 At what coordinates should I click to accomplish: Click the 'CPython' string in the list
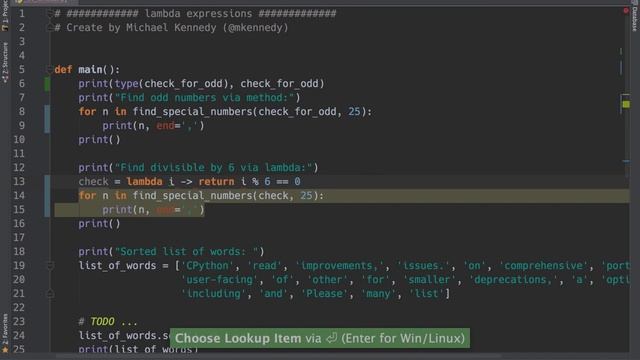point(207,266)
